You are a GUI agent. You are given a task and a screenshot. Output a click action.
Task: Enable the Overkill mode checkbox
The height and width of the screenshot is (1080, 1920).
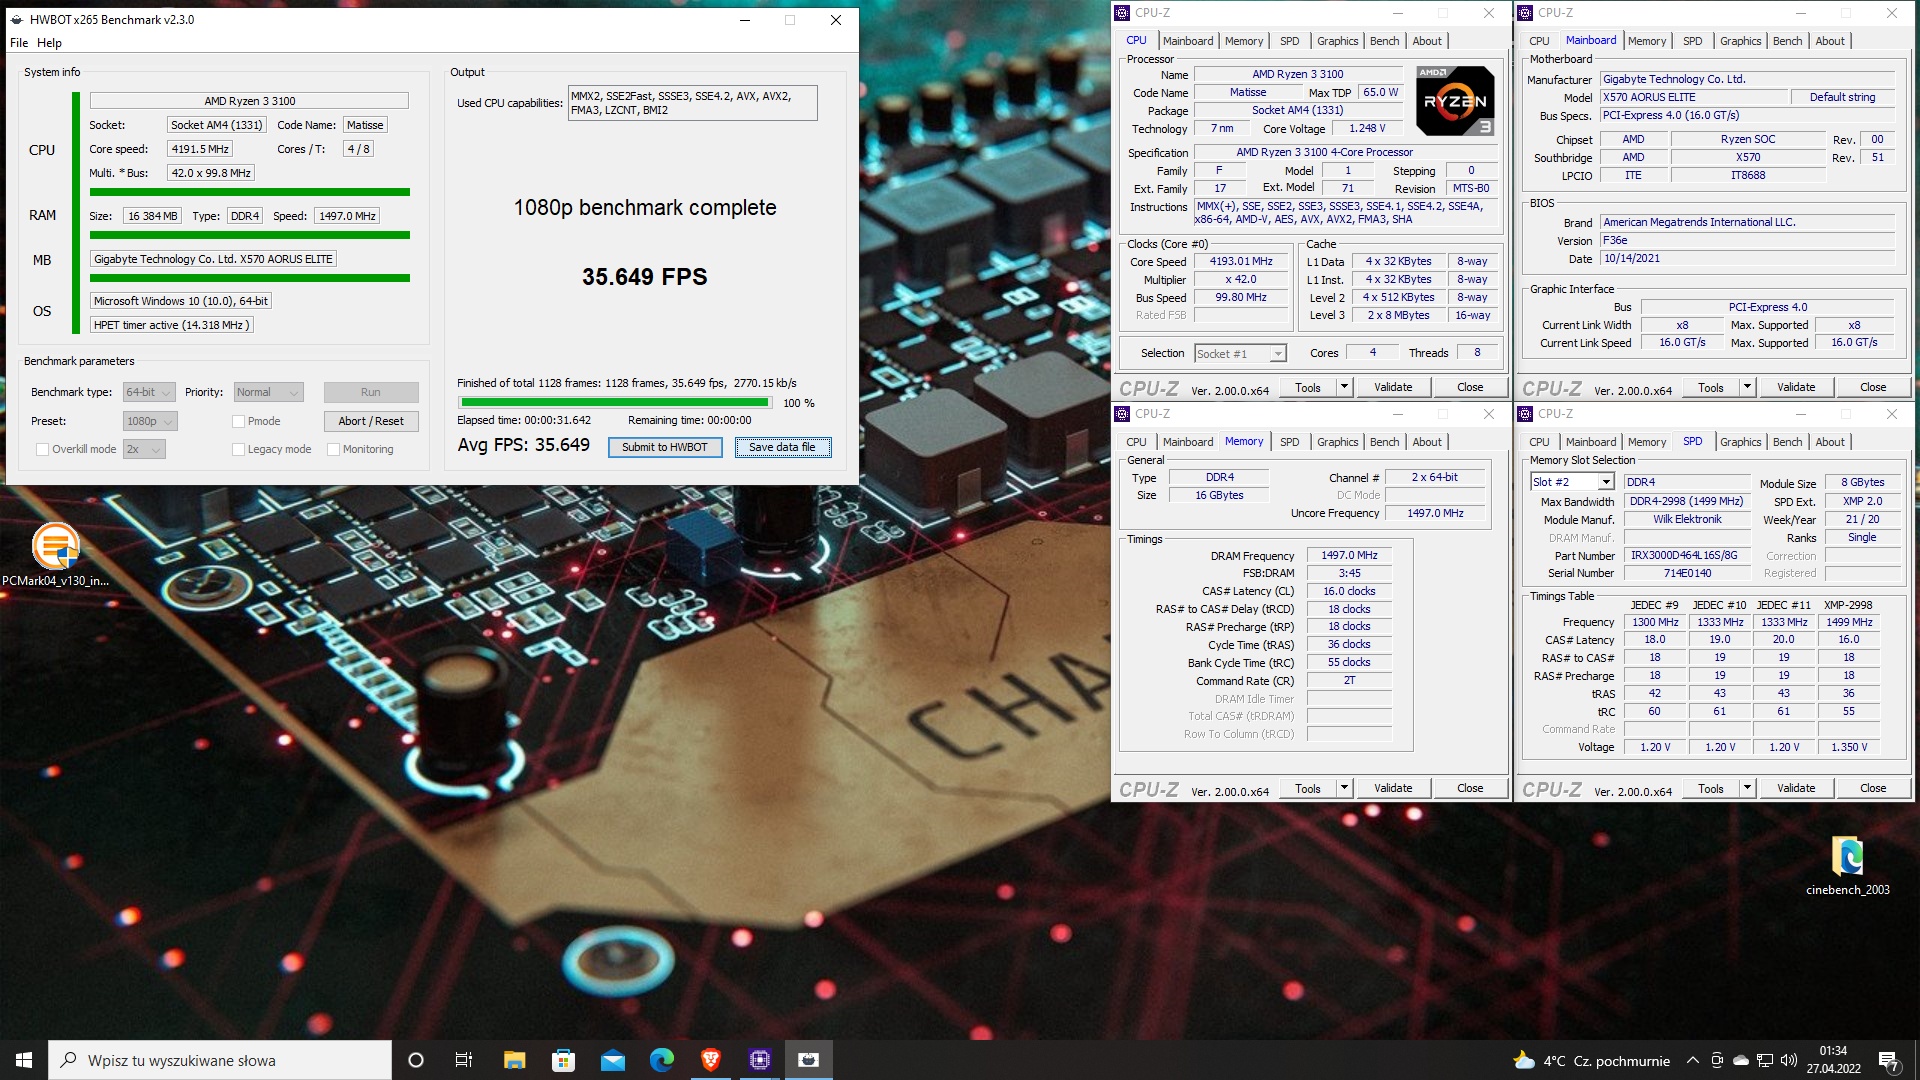point(42,450)
